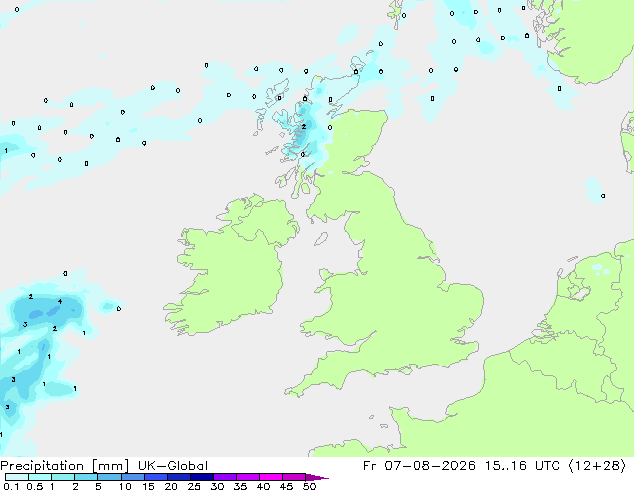Click the 0.1–0.5 mm legend swatch

tap(17, 477)
